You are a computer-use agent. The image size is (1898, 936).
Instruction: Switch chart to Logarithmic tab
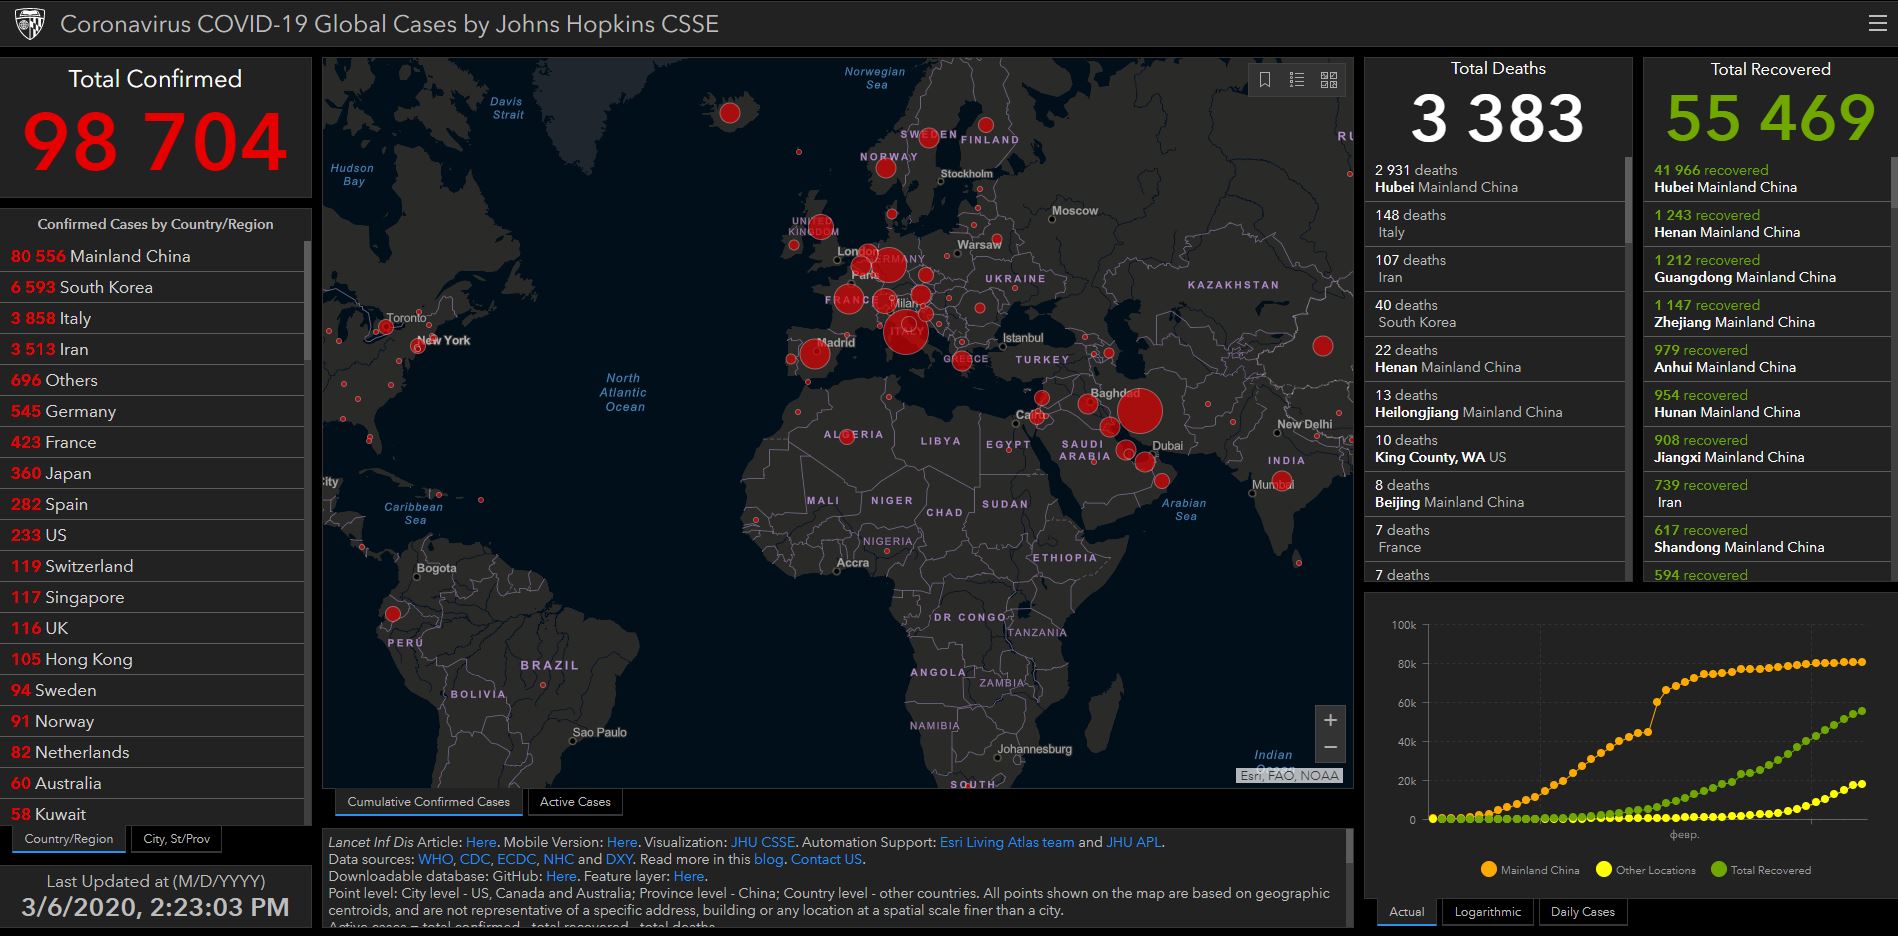(1488, 912)
